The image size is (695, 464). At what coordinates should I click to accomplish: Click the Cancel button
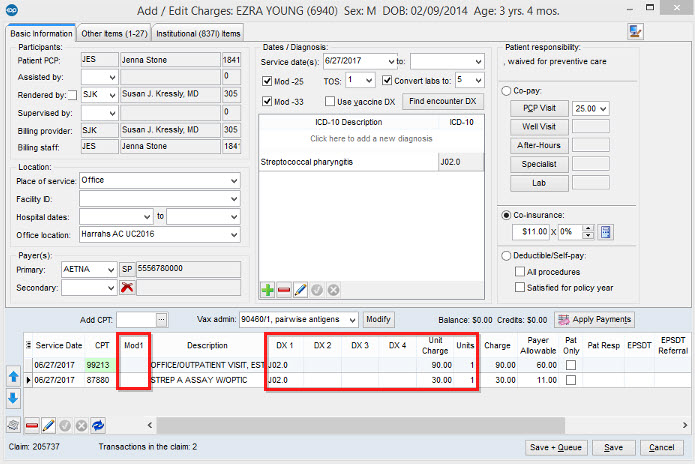tap(661, 448)
